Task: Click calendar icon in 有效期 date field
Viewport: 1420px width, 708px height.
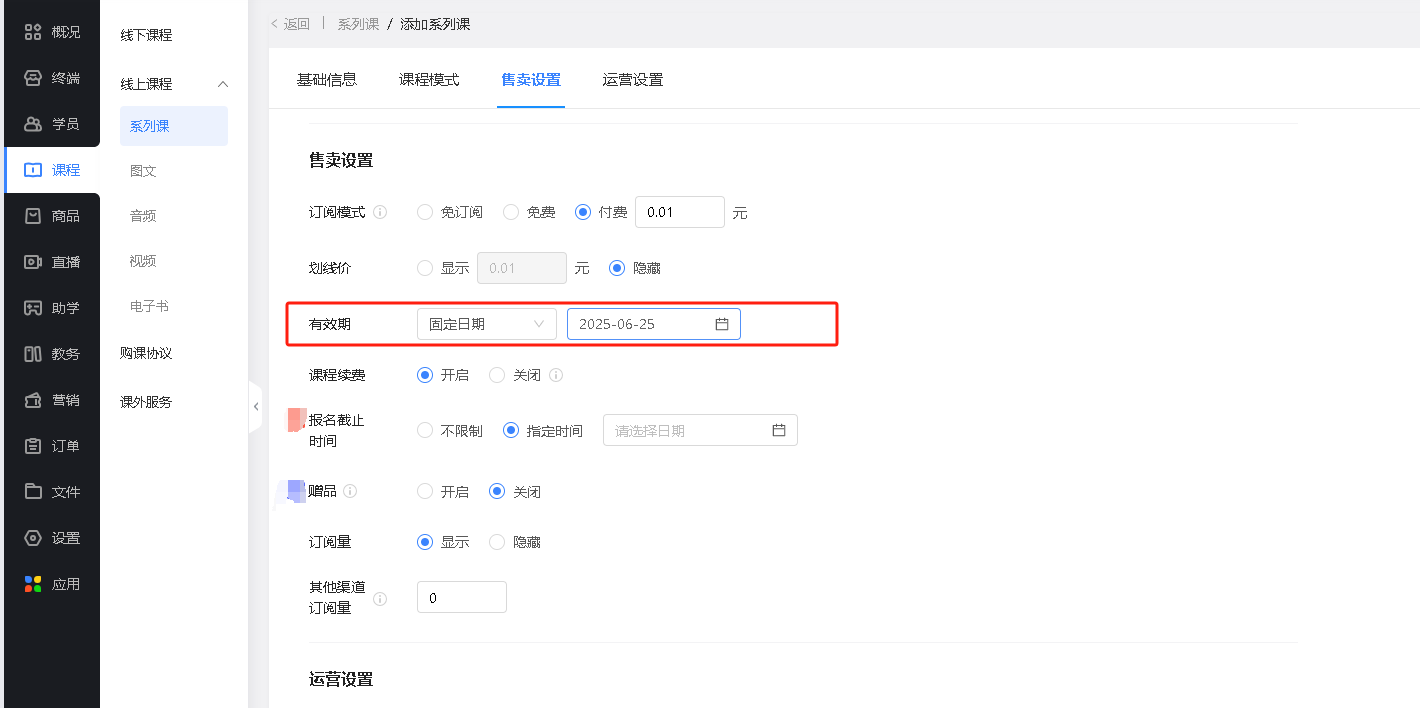Action: coord(722,324)
